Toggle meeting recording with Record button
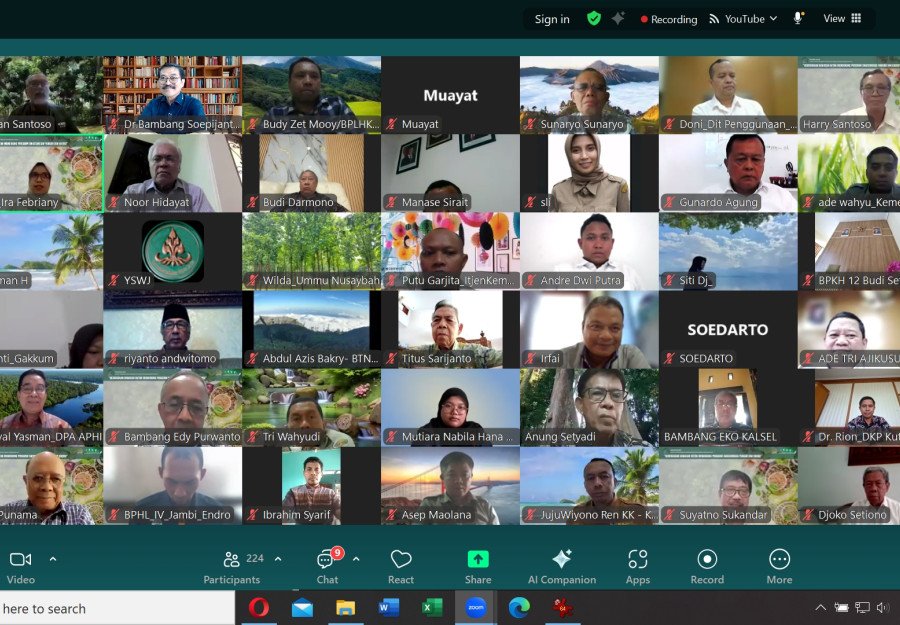Image resolution: width=900 pixels, height=625 pixels. [x=707, y=566]
